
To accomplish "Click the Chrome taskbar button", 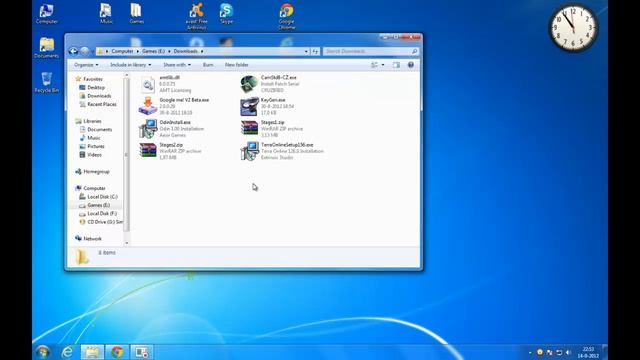I will 117,352.
